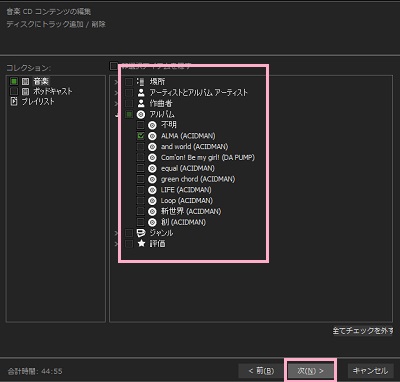Screen dimensions: 400x382
Task: Check the 場所 checkbox
Action: tap(129, 82)
